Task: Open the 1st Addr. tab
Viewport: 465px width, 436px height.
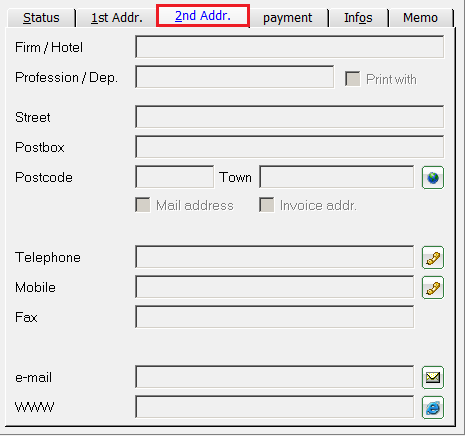Action: pos(117,18)
